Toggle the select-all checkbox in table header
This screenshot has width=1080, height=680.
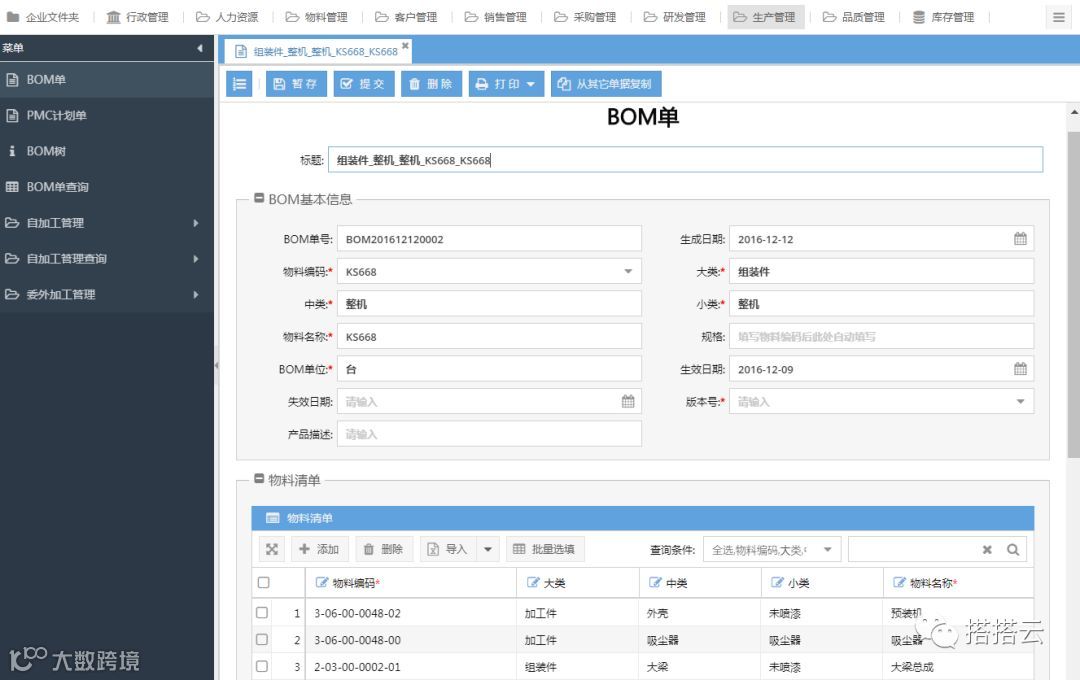pos(263,583)
